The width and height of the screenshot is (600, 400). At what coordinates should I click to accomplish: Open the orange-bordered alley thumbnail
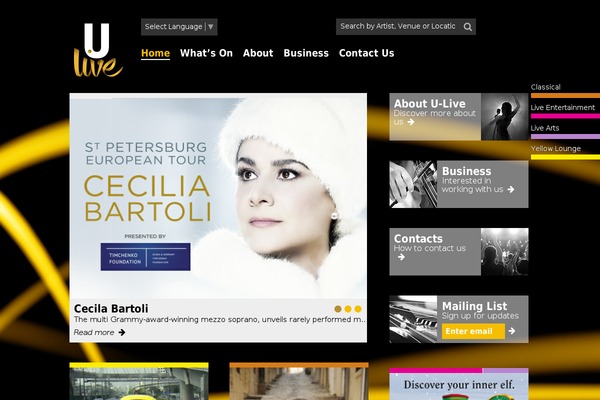coord(299,382)
